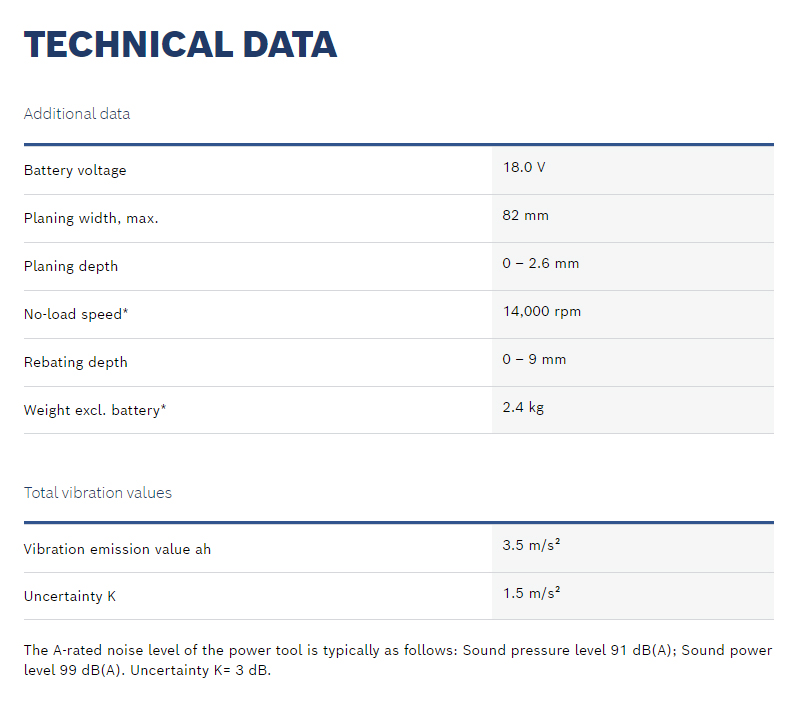
Task: Click the Total vibration values section title
Action: click(x=98, y=493)
